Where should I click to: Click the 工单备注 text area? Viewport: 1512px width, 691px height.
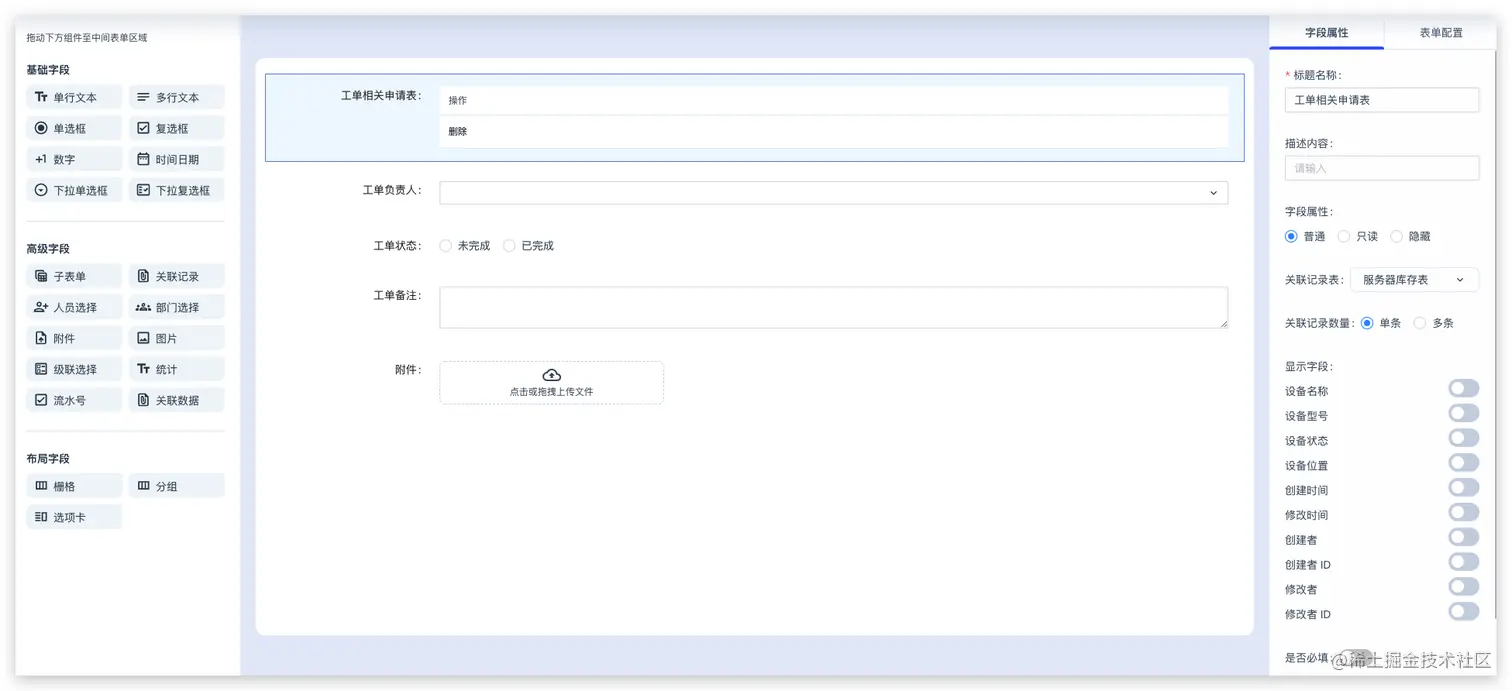point(833,307)
